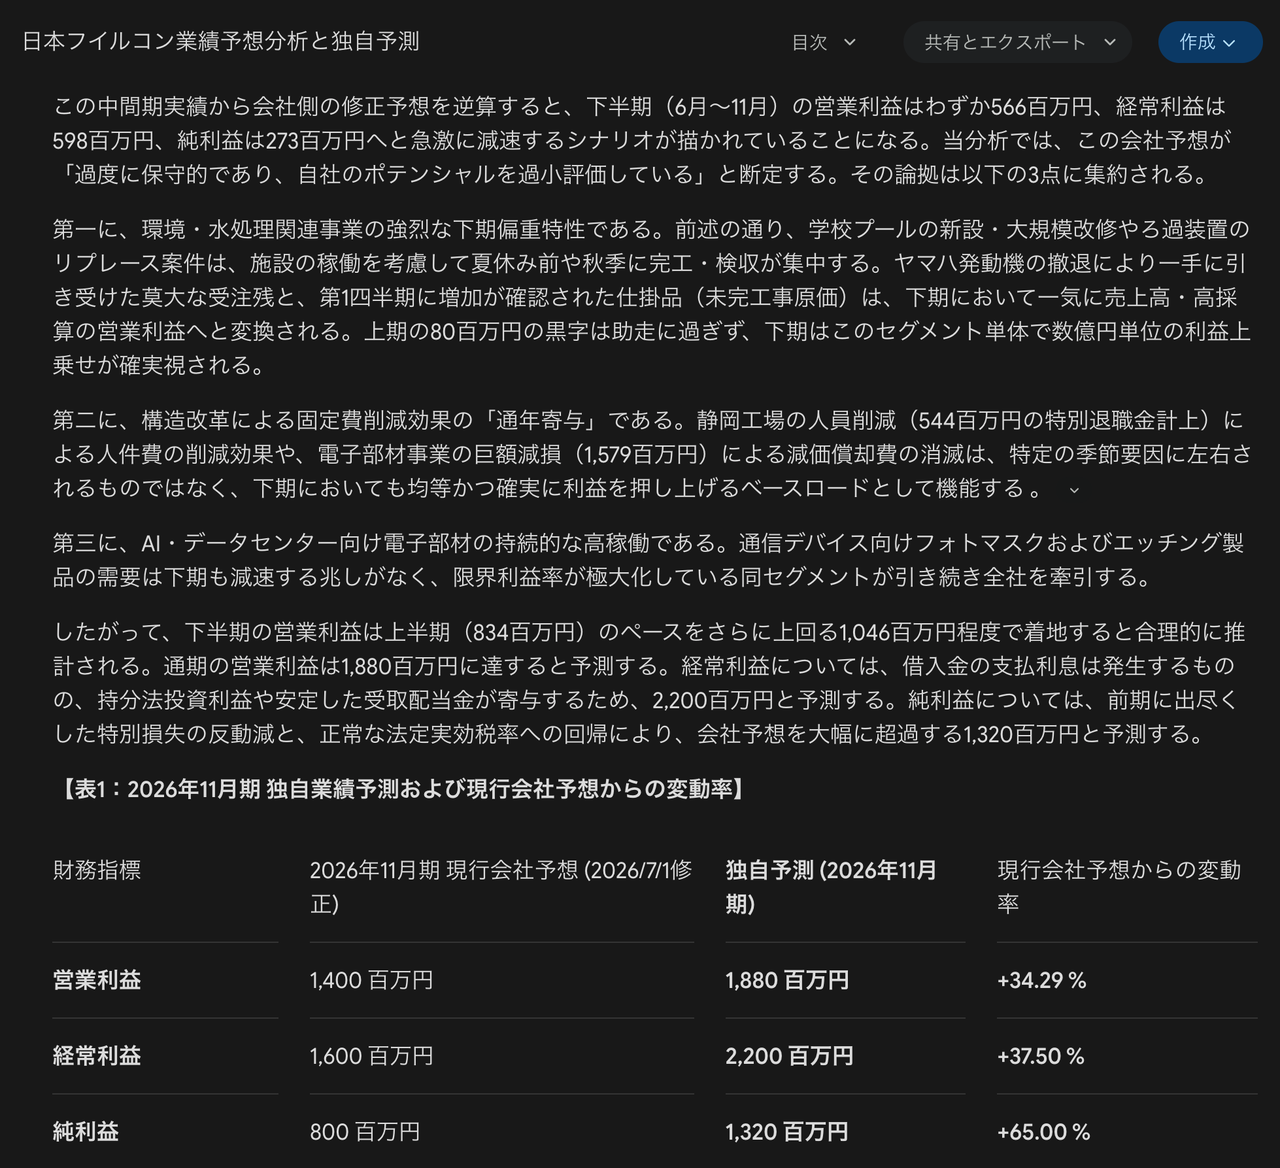
Task: Expand the small chevron after ベースロードとして機能する
Action: 1075,490
